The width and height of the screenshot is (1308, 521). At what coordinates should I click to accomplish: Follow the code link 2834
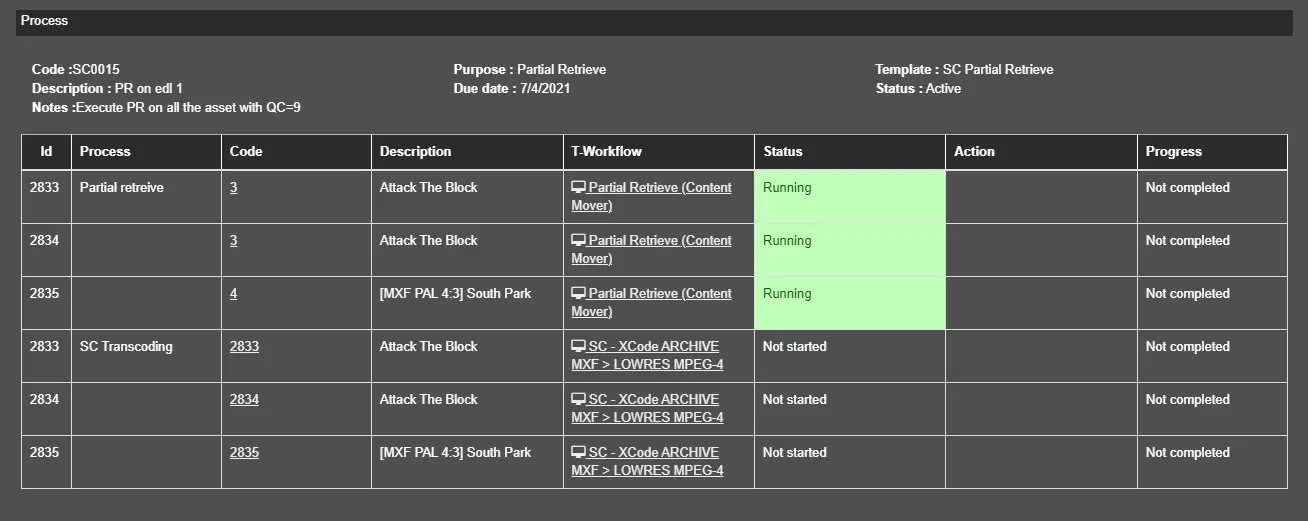[x=244, y=400]
